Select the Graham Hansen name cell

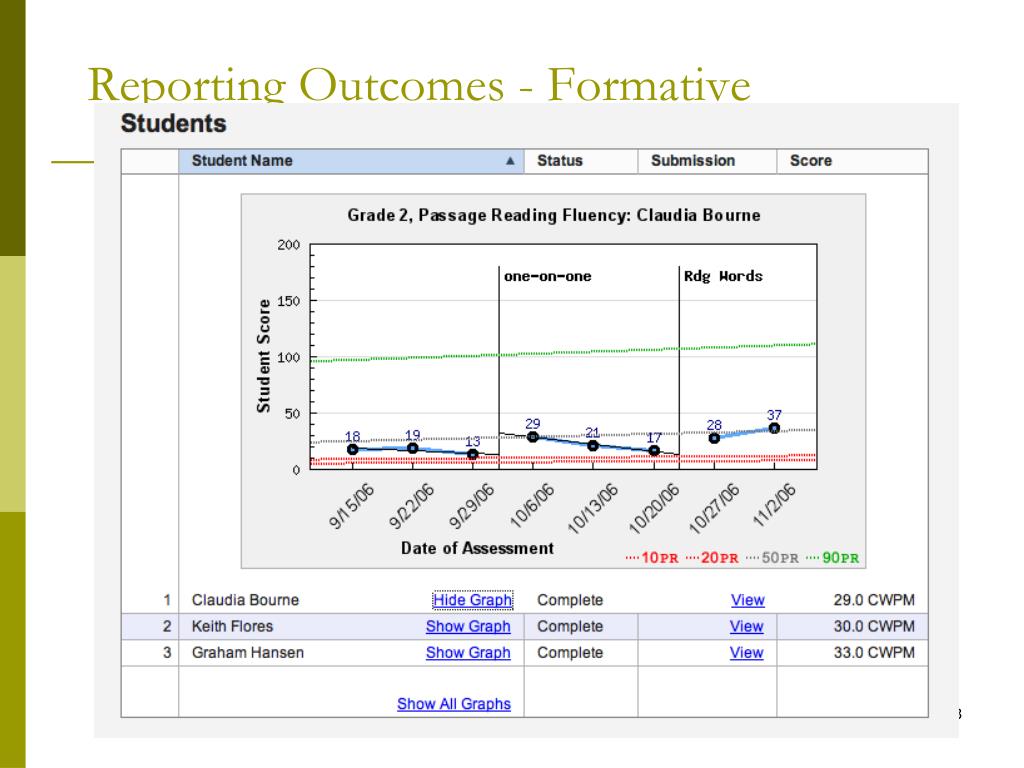[248, 652]
